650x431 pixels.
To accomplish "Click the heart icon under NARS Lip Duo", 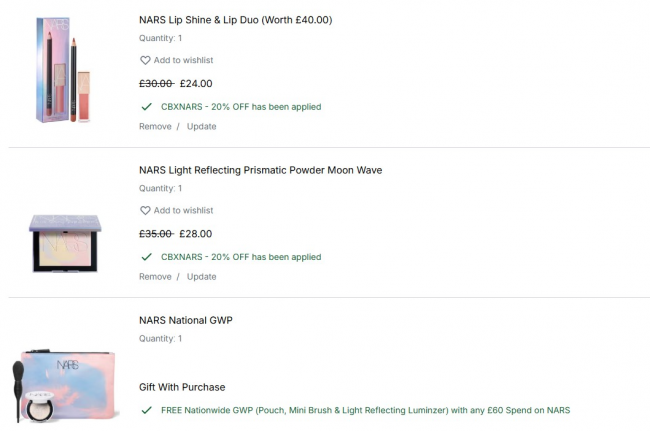I will [145, 61].
